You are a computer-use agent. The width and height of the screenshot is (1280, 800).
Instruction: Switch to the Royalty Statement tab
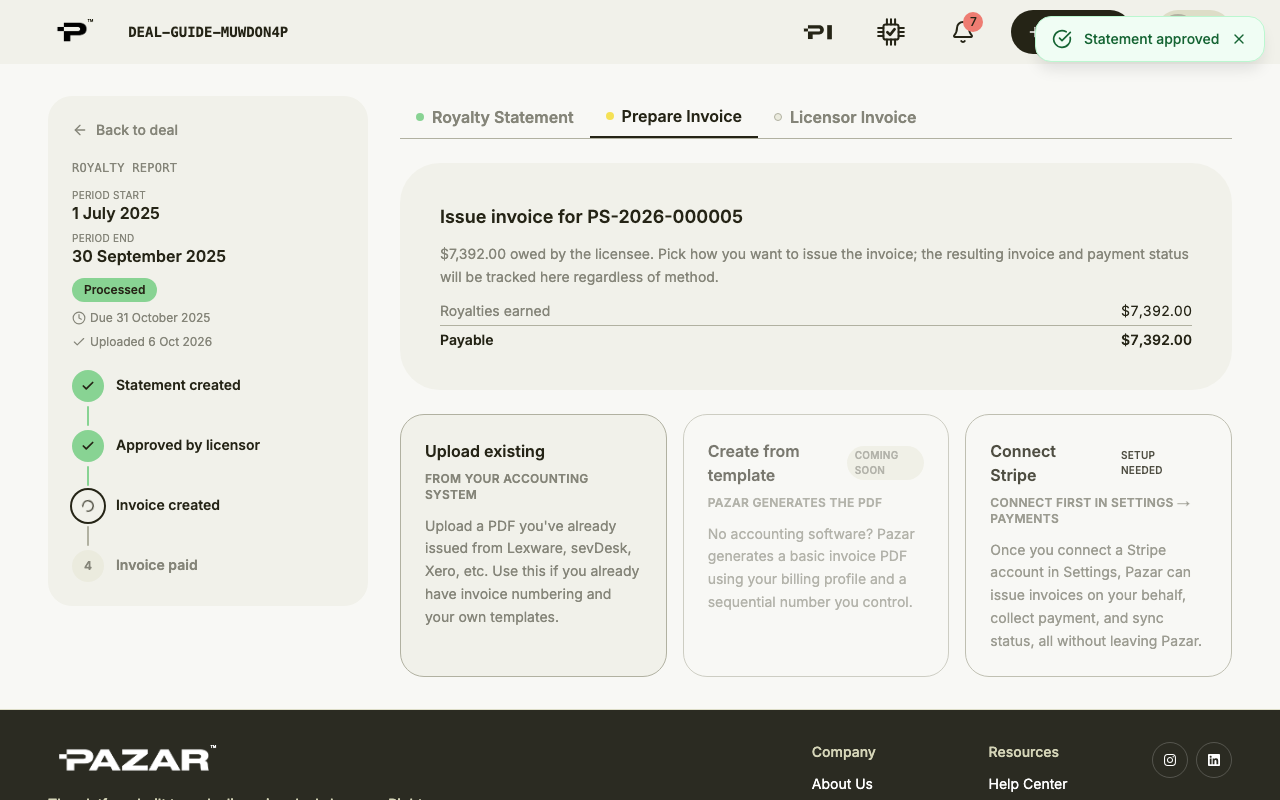495,117
